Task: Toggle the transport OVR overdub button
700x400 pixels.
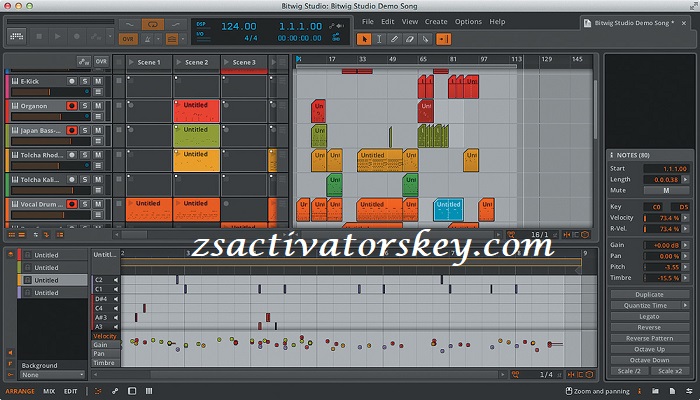Action: coord(128,39)
